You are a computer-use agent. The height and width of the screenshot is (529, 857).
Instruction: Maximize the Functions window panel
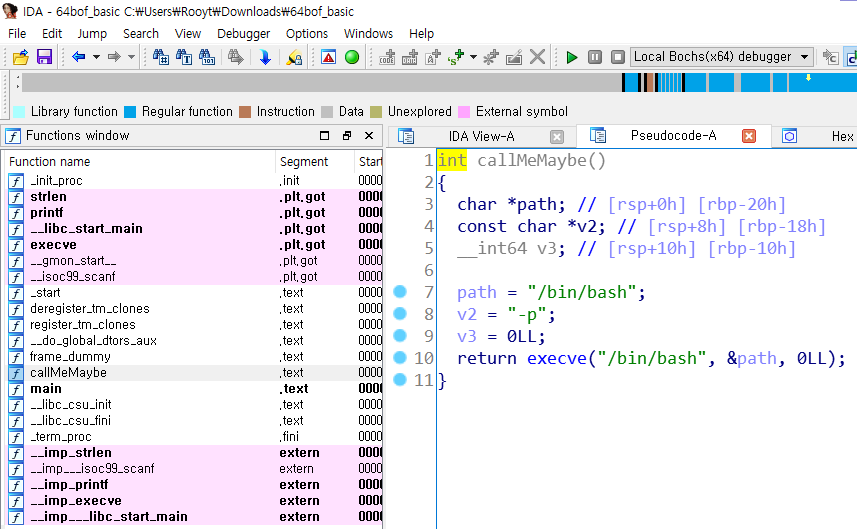[324, 136]
